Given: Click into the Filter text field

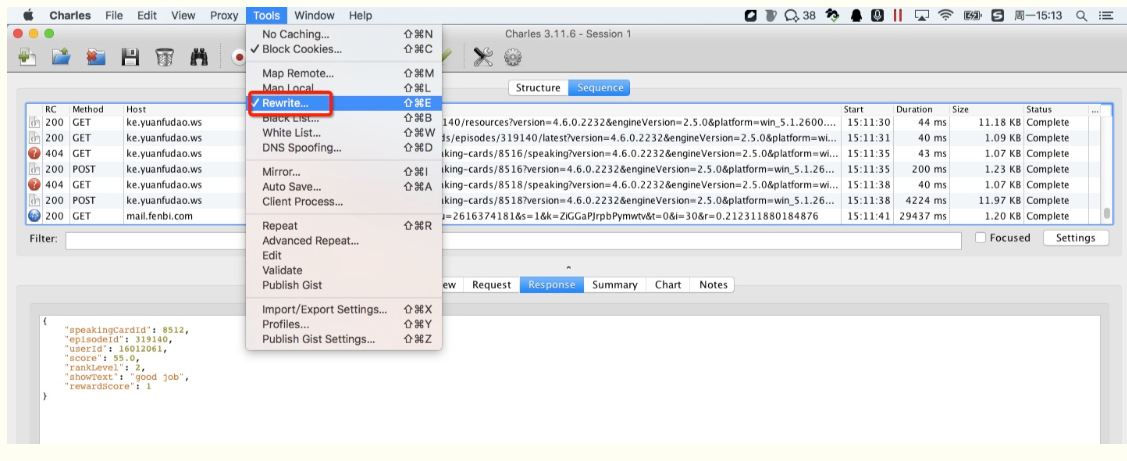Looking at the screenshot, I should pyautogui.click(x=513, y=240).
